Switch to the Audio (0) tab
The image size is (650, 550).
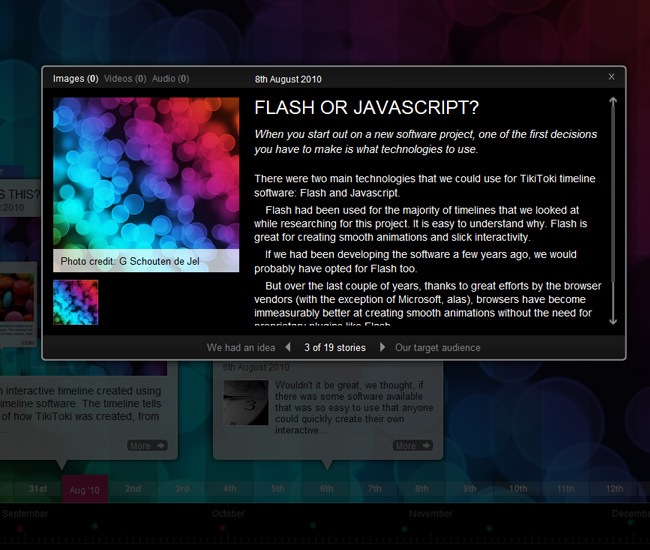coord(170,79)
